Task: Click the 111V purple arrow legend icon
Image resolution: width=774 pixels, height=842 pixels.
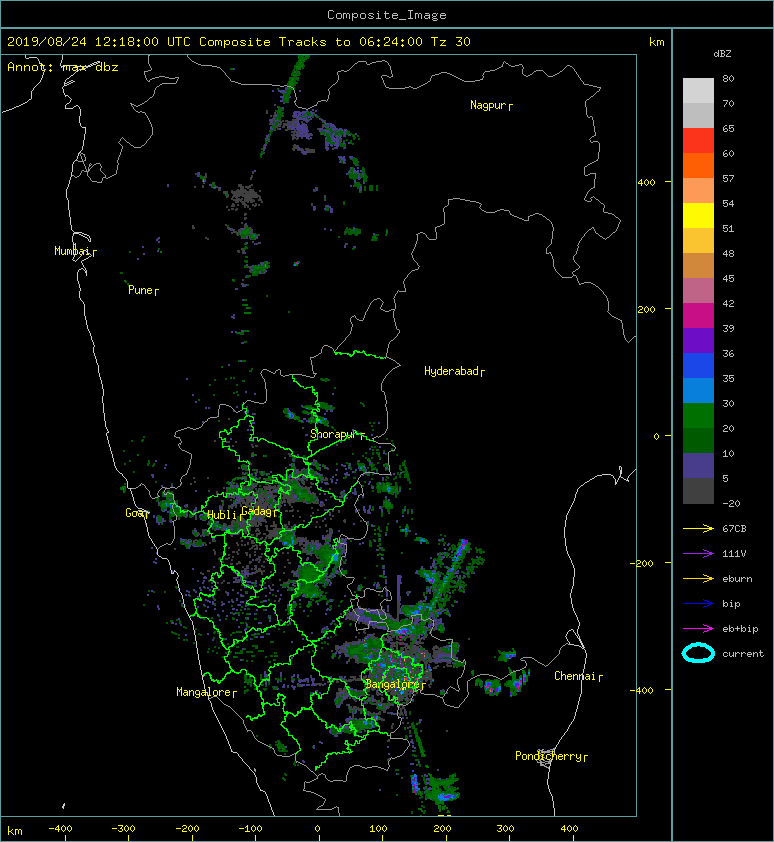Action: point(698,554)
